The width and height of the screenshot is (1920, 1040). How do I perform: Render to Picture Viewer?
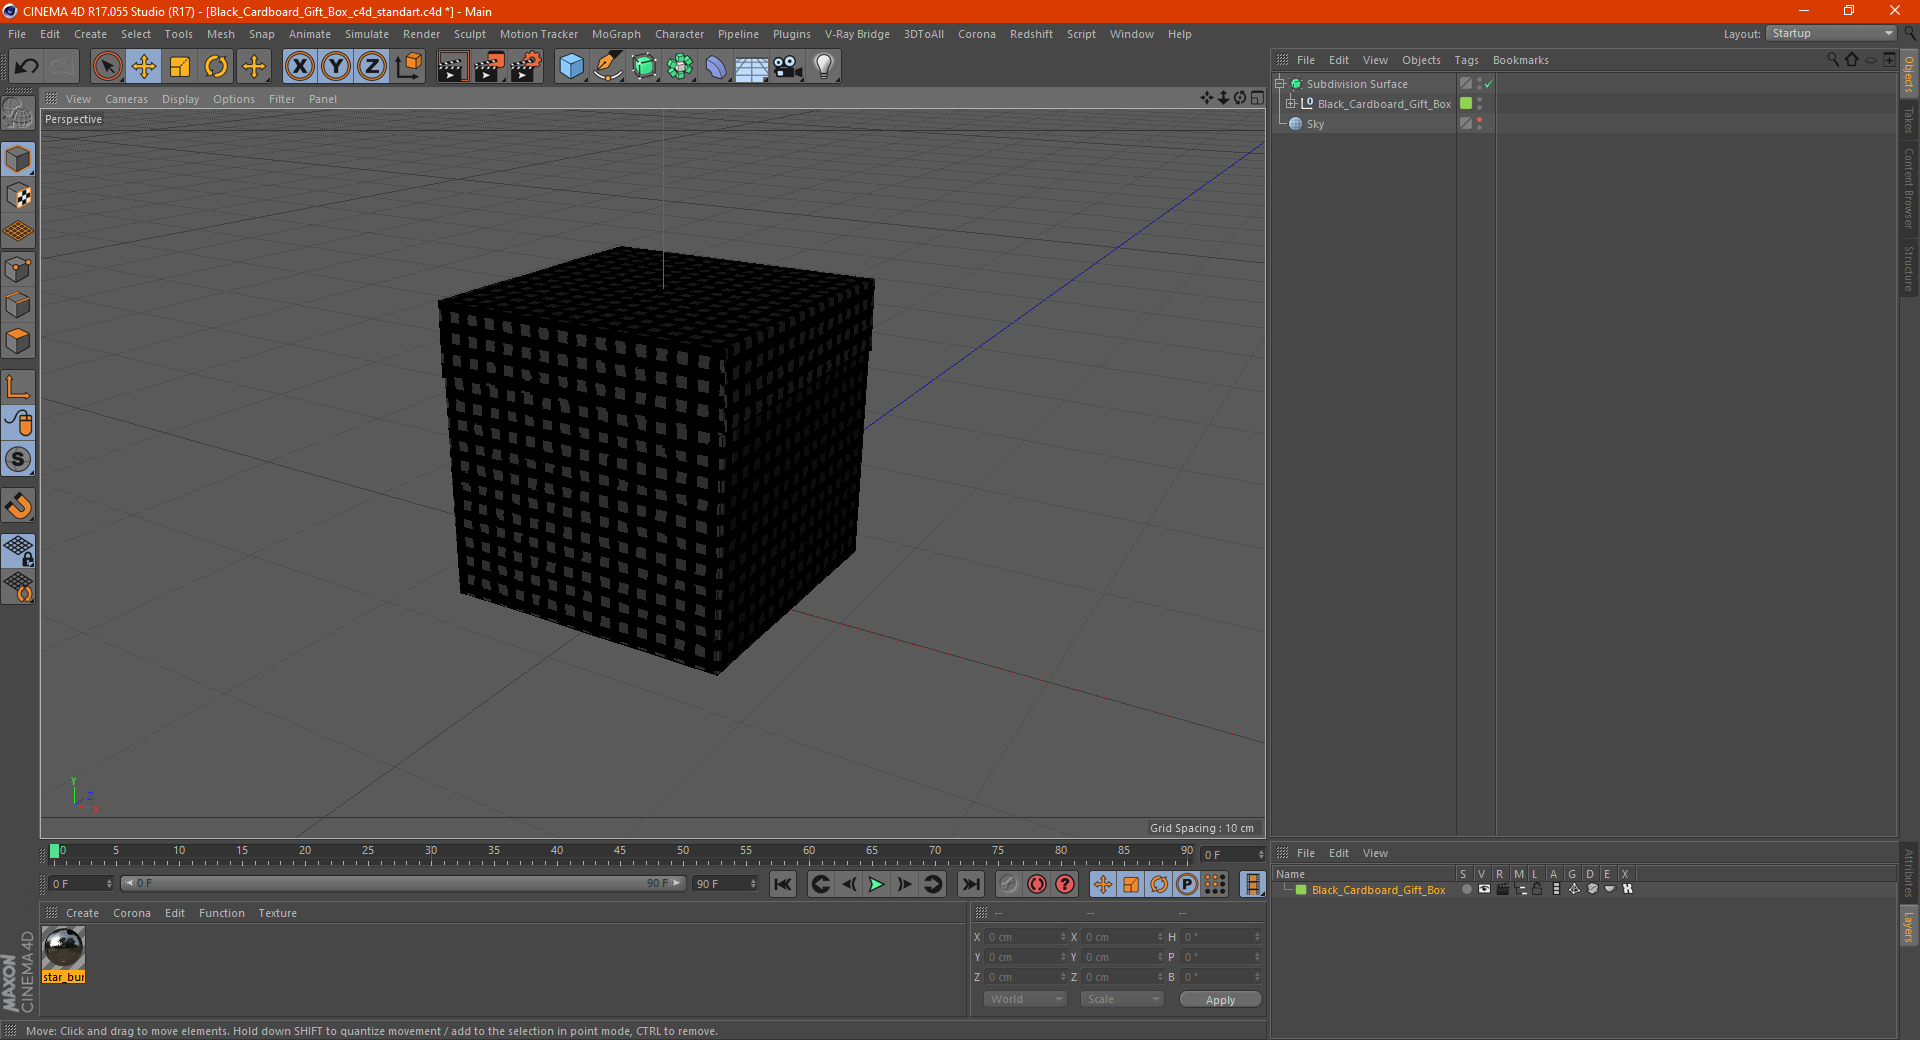coord(489,67)
